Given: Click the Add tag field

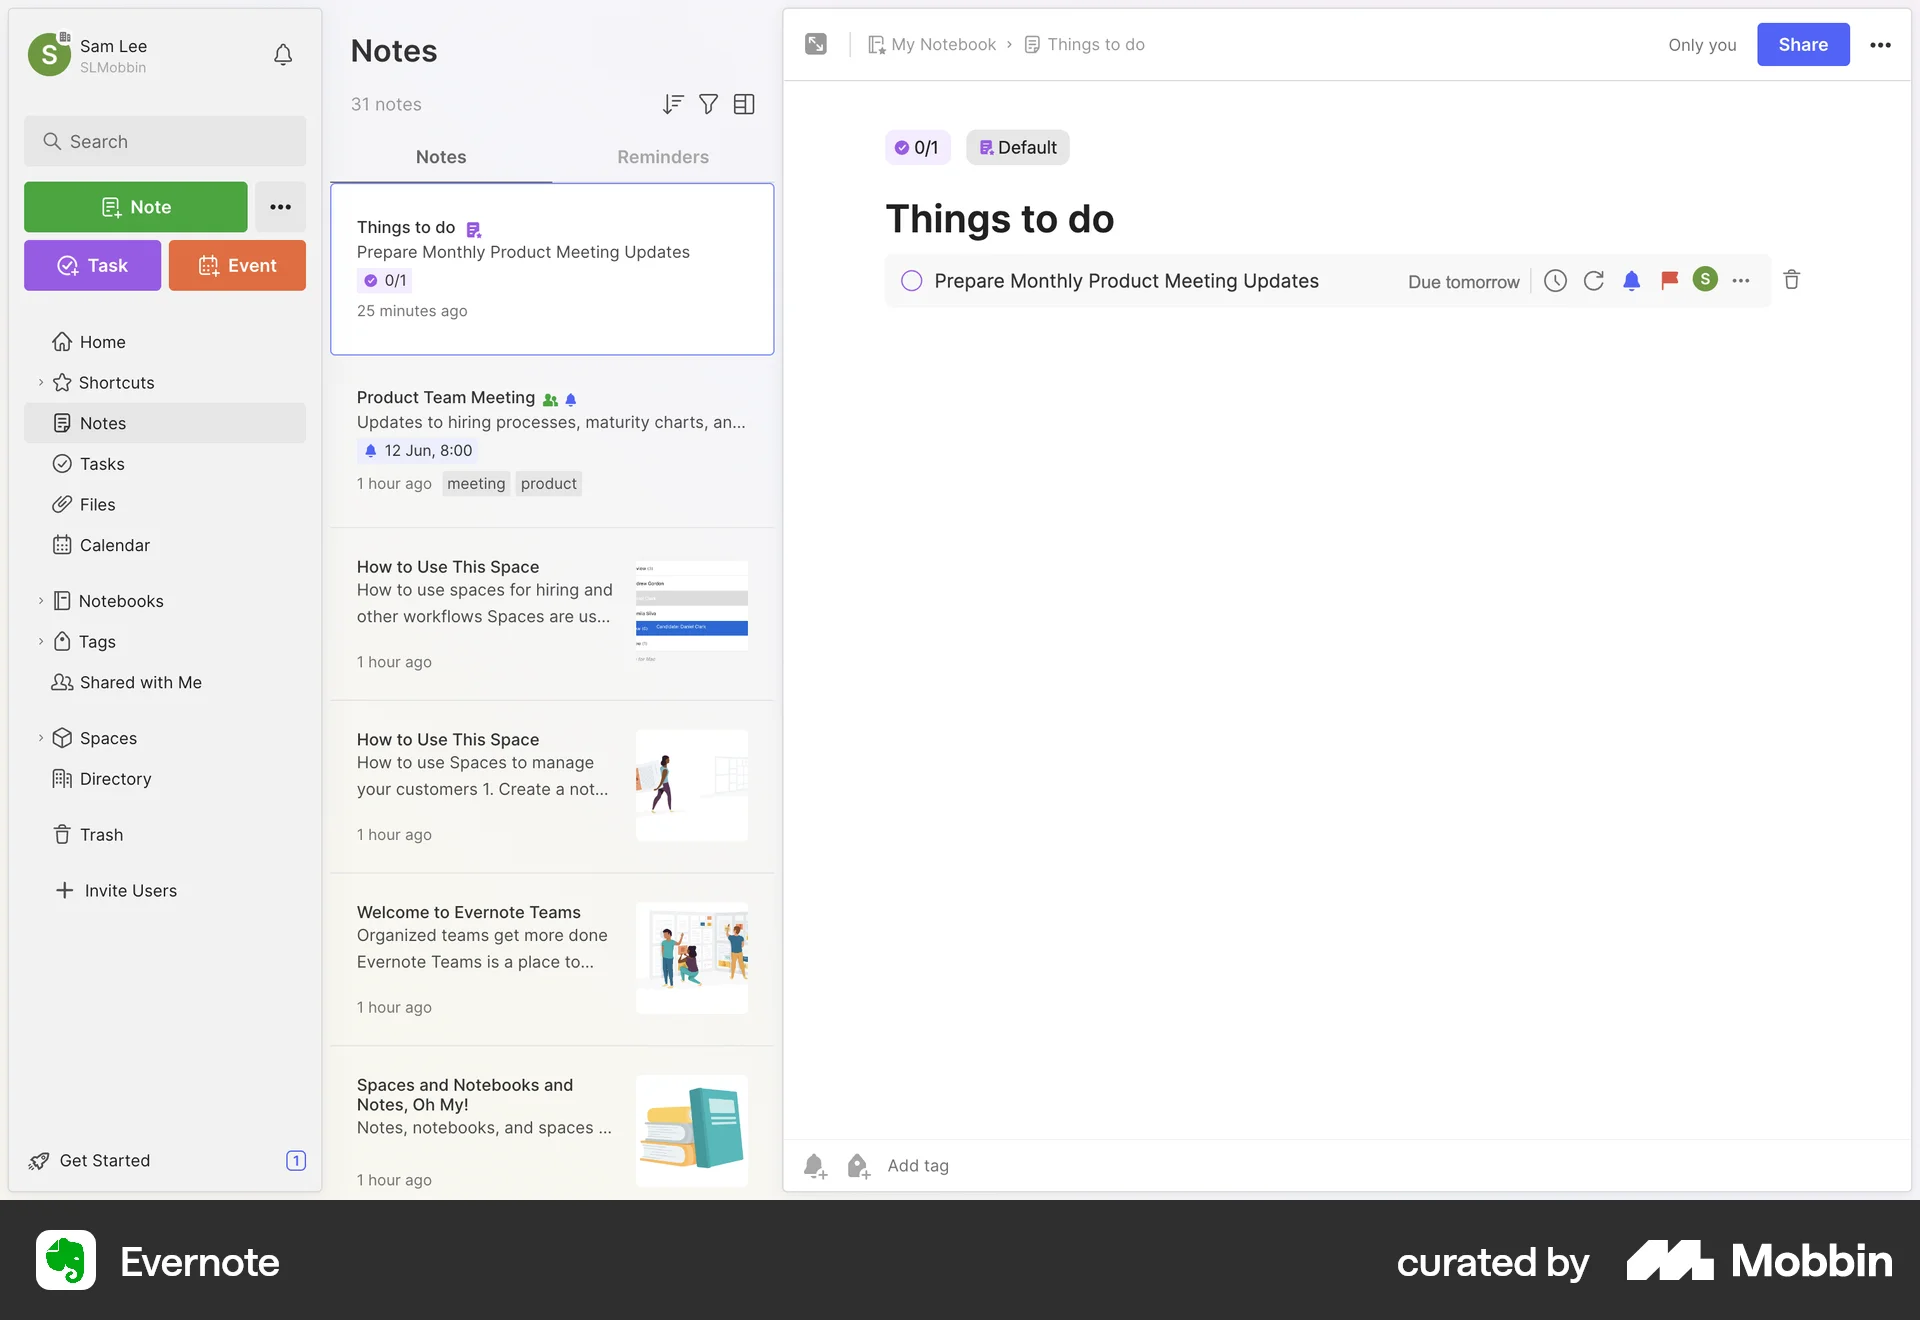Looking at the screenshot, I should (x=918, y=1165).
